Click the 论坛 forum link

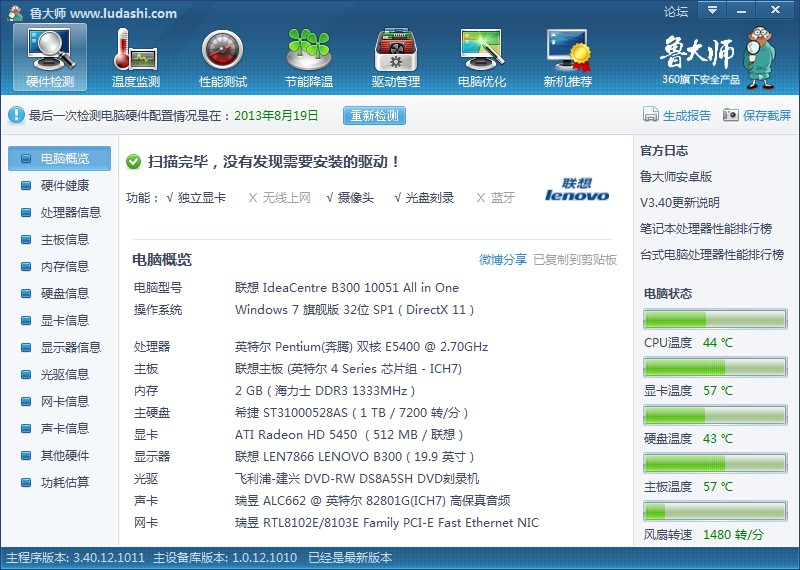[x=676, y=11]
